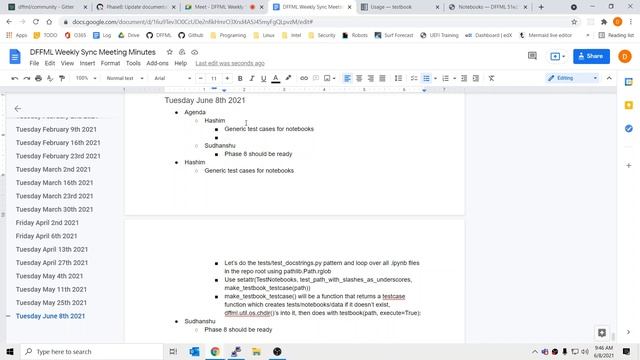Image resolution: width=640 pixels, height=360 pixels.
Task: Open the Edit menu
Action: (x=50, y=63)
